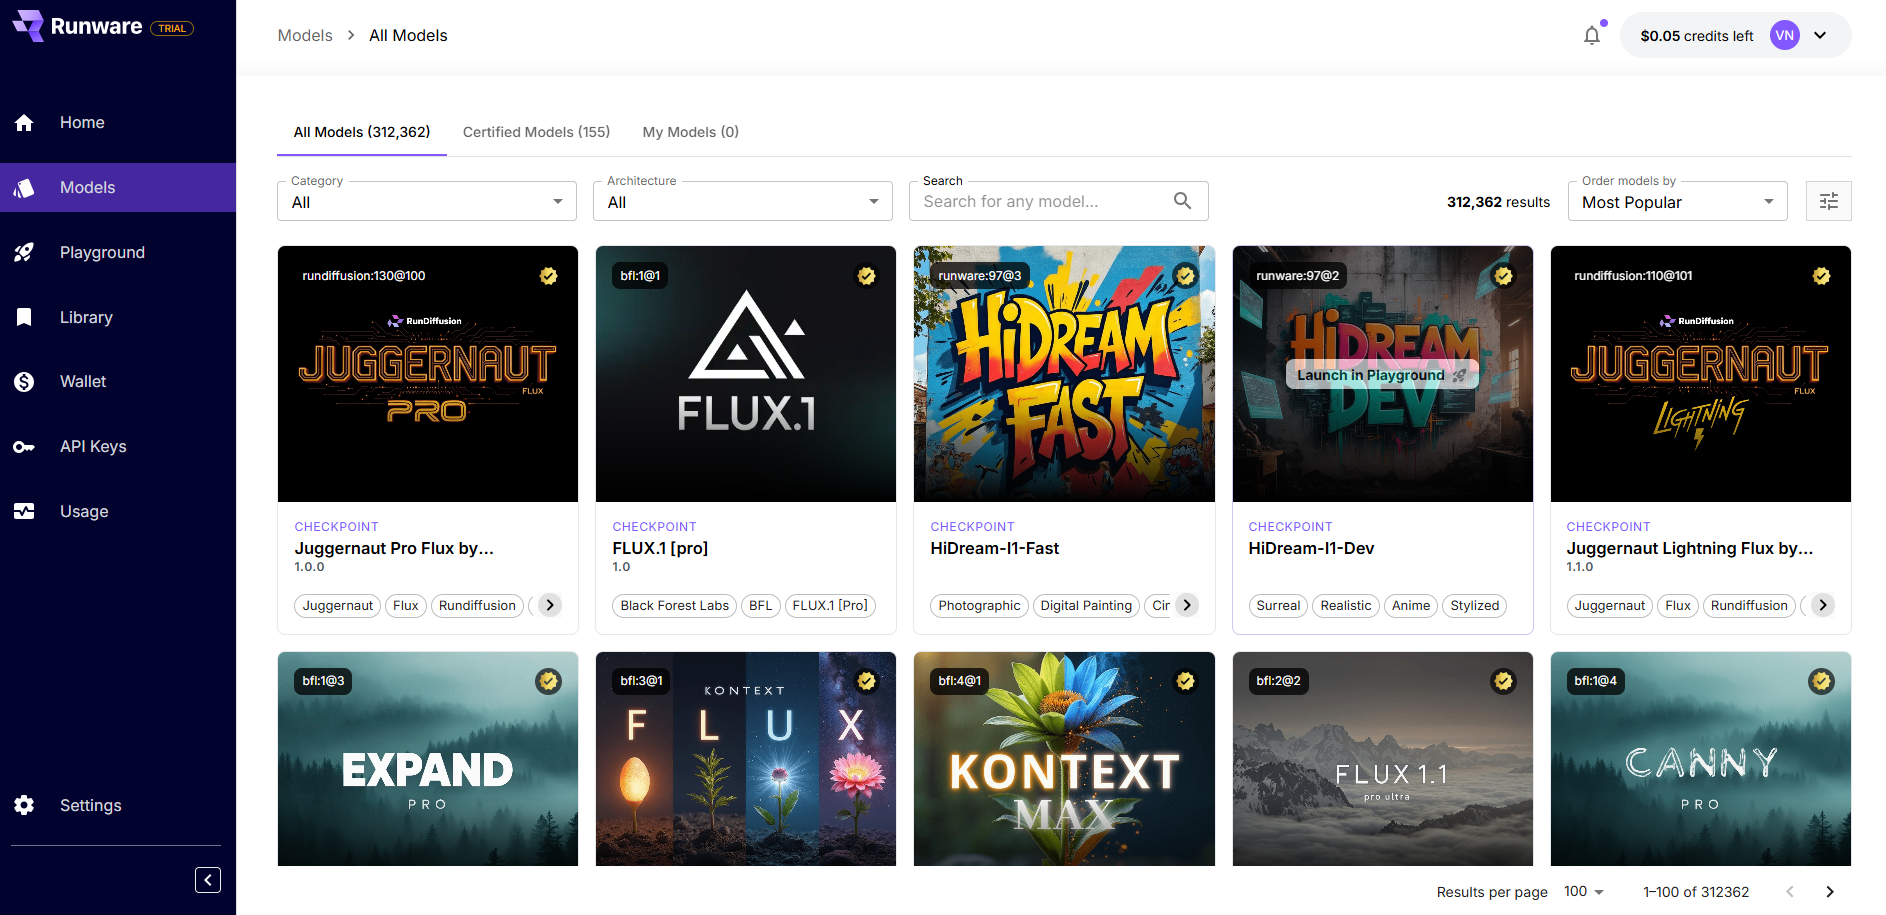
Task: Expand the account dropdown chevron
Action: (x=1820, y=35)
